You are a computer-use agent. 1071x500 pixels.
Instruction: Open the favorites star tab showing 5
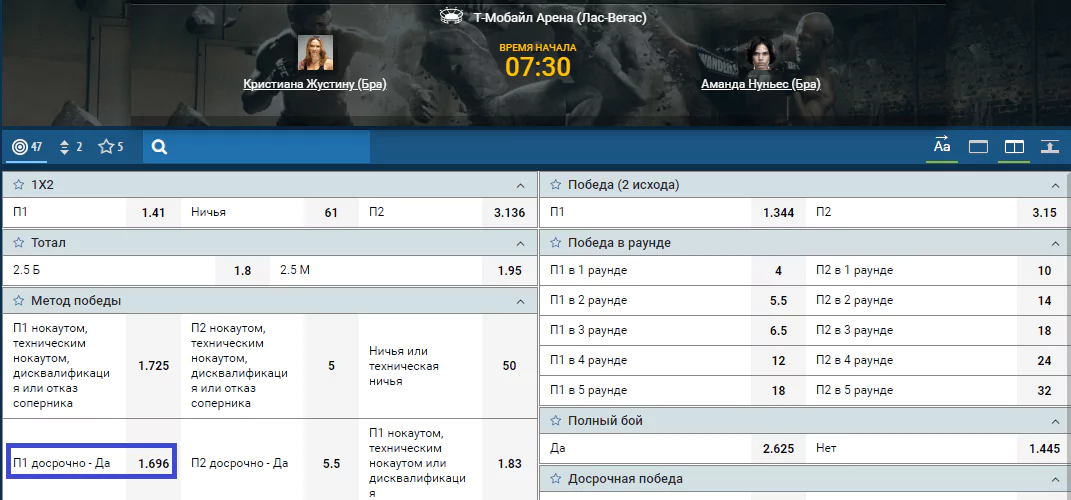(x=111, y=147)
